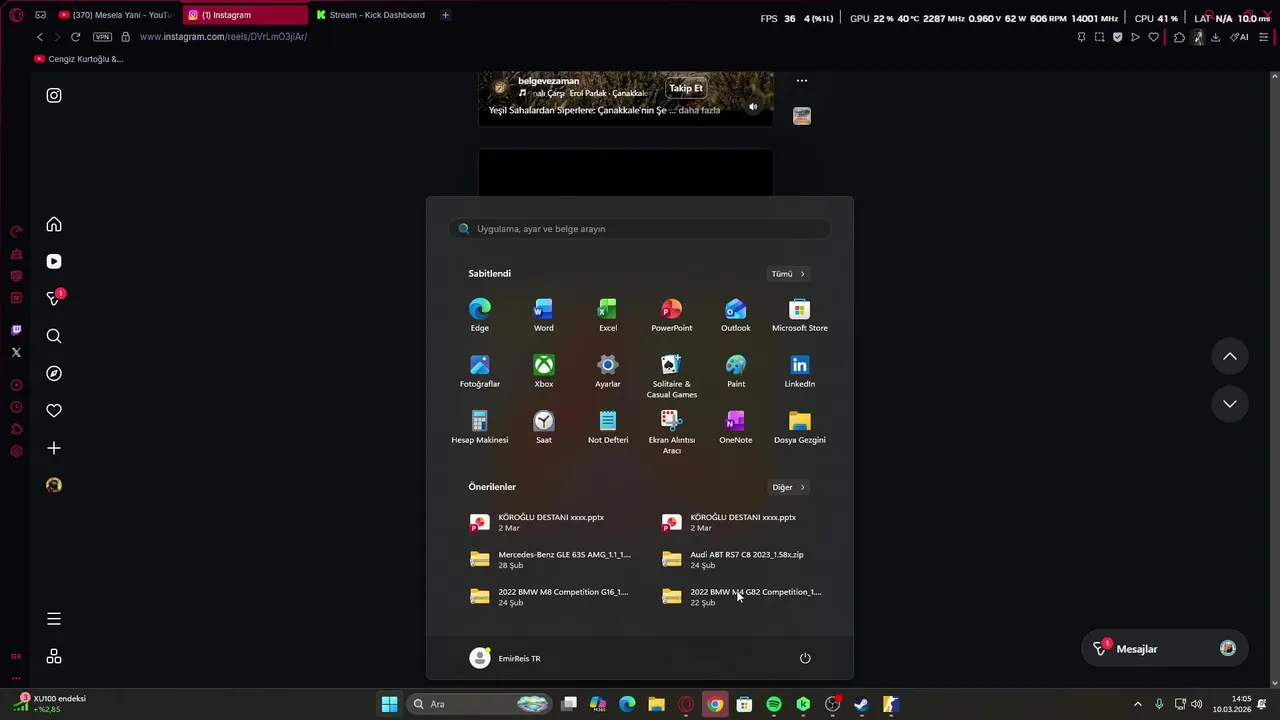This screenshot has width=1280, height=720.
Task: Click Instagram create plus icon
Action: tap(54, 448)
